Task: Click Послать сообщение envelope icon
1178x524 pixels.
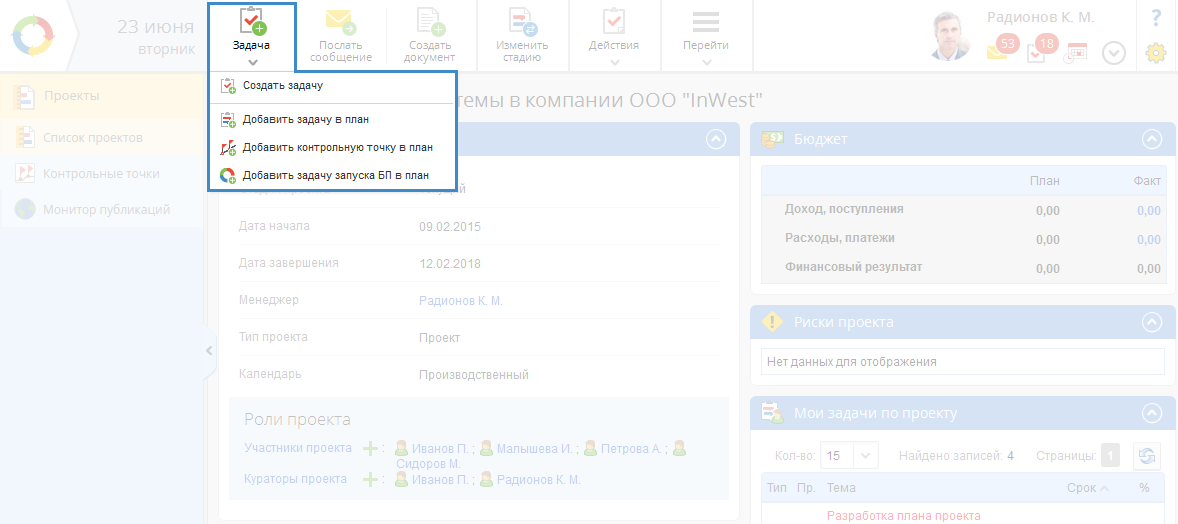Action: pos(340,22)
